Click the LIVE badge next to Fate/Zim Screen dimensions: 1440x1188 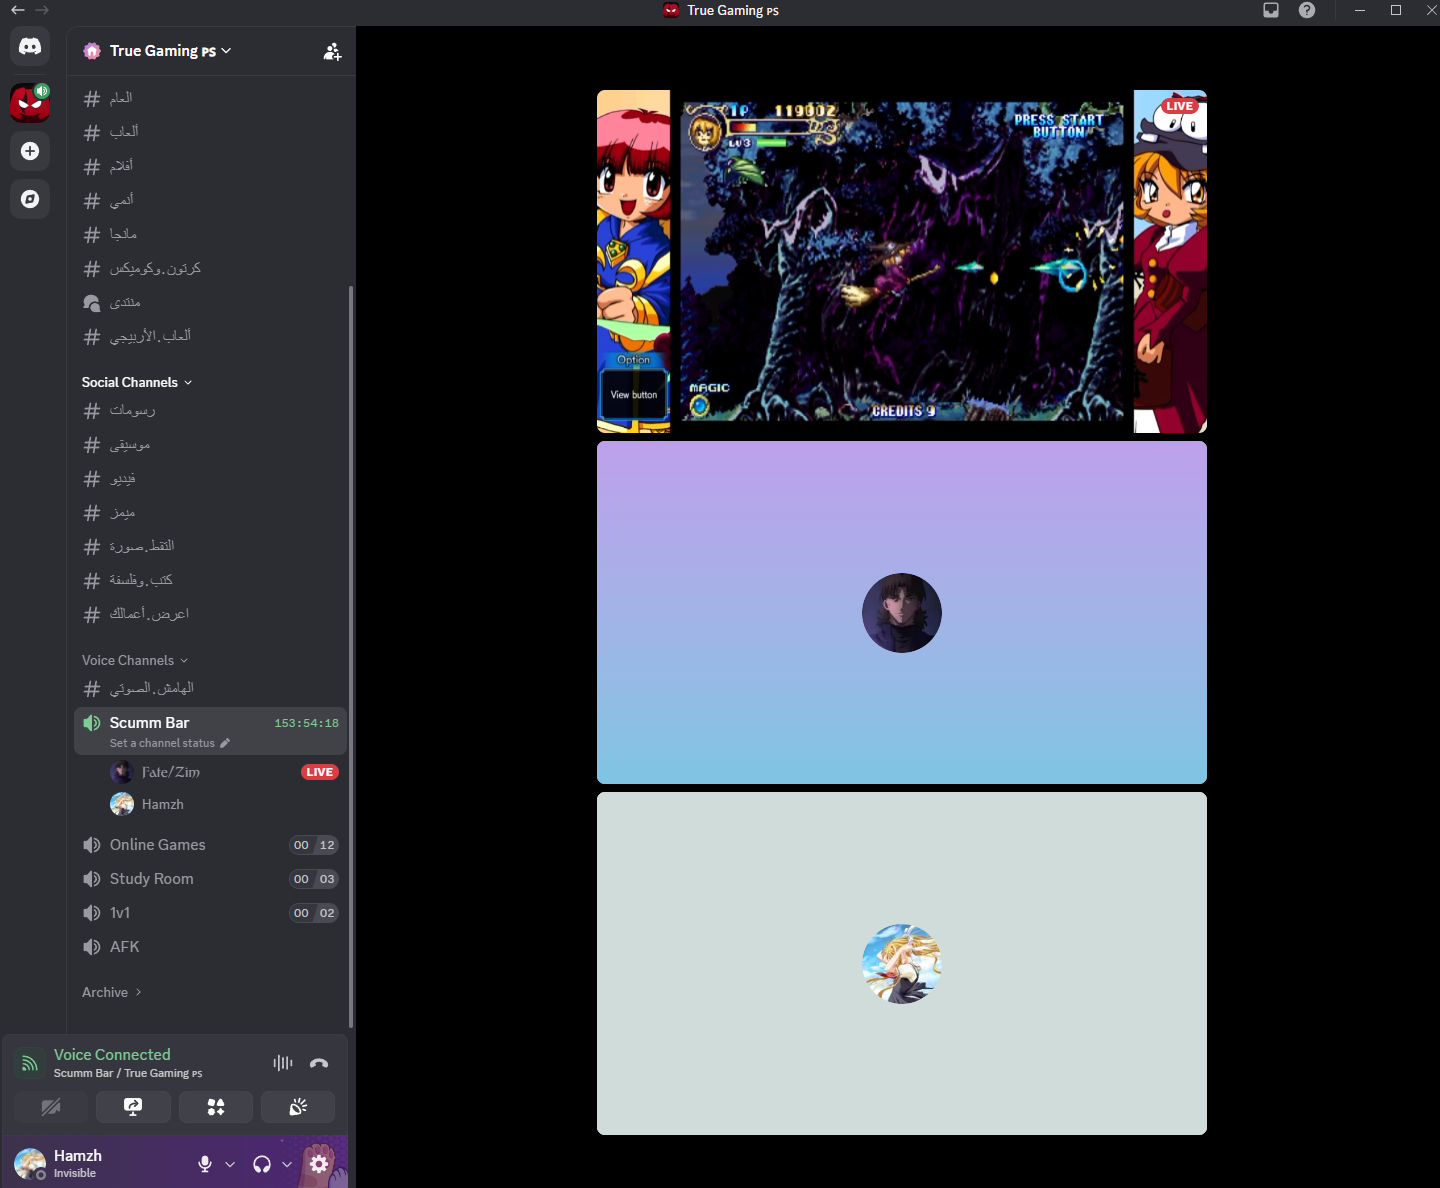pos(320,772)
